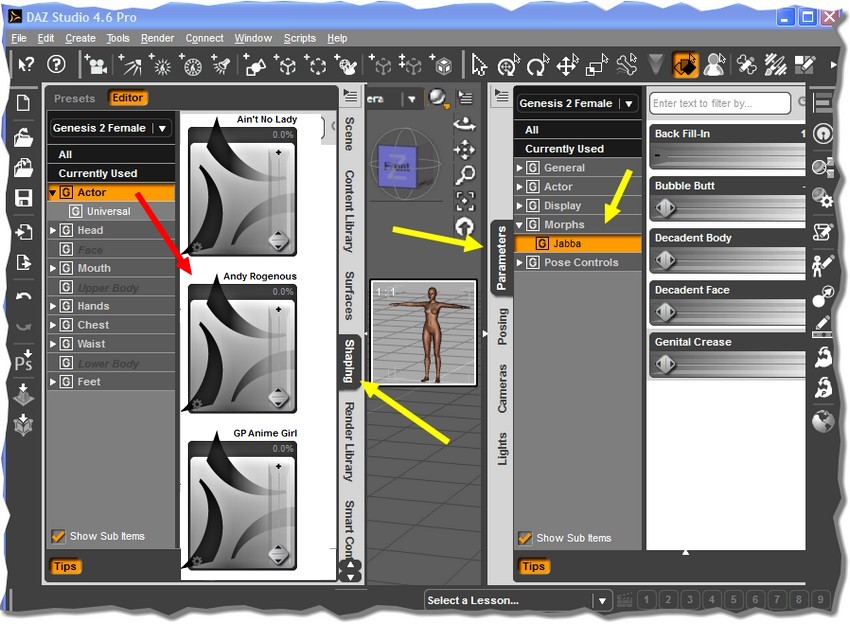The height and width of the screenshot is (624, 850).
Task: Click the What's This help cursor icon
Action: (x=25, y=65)
